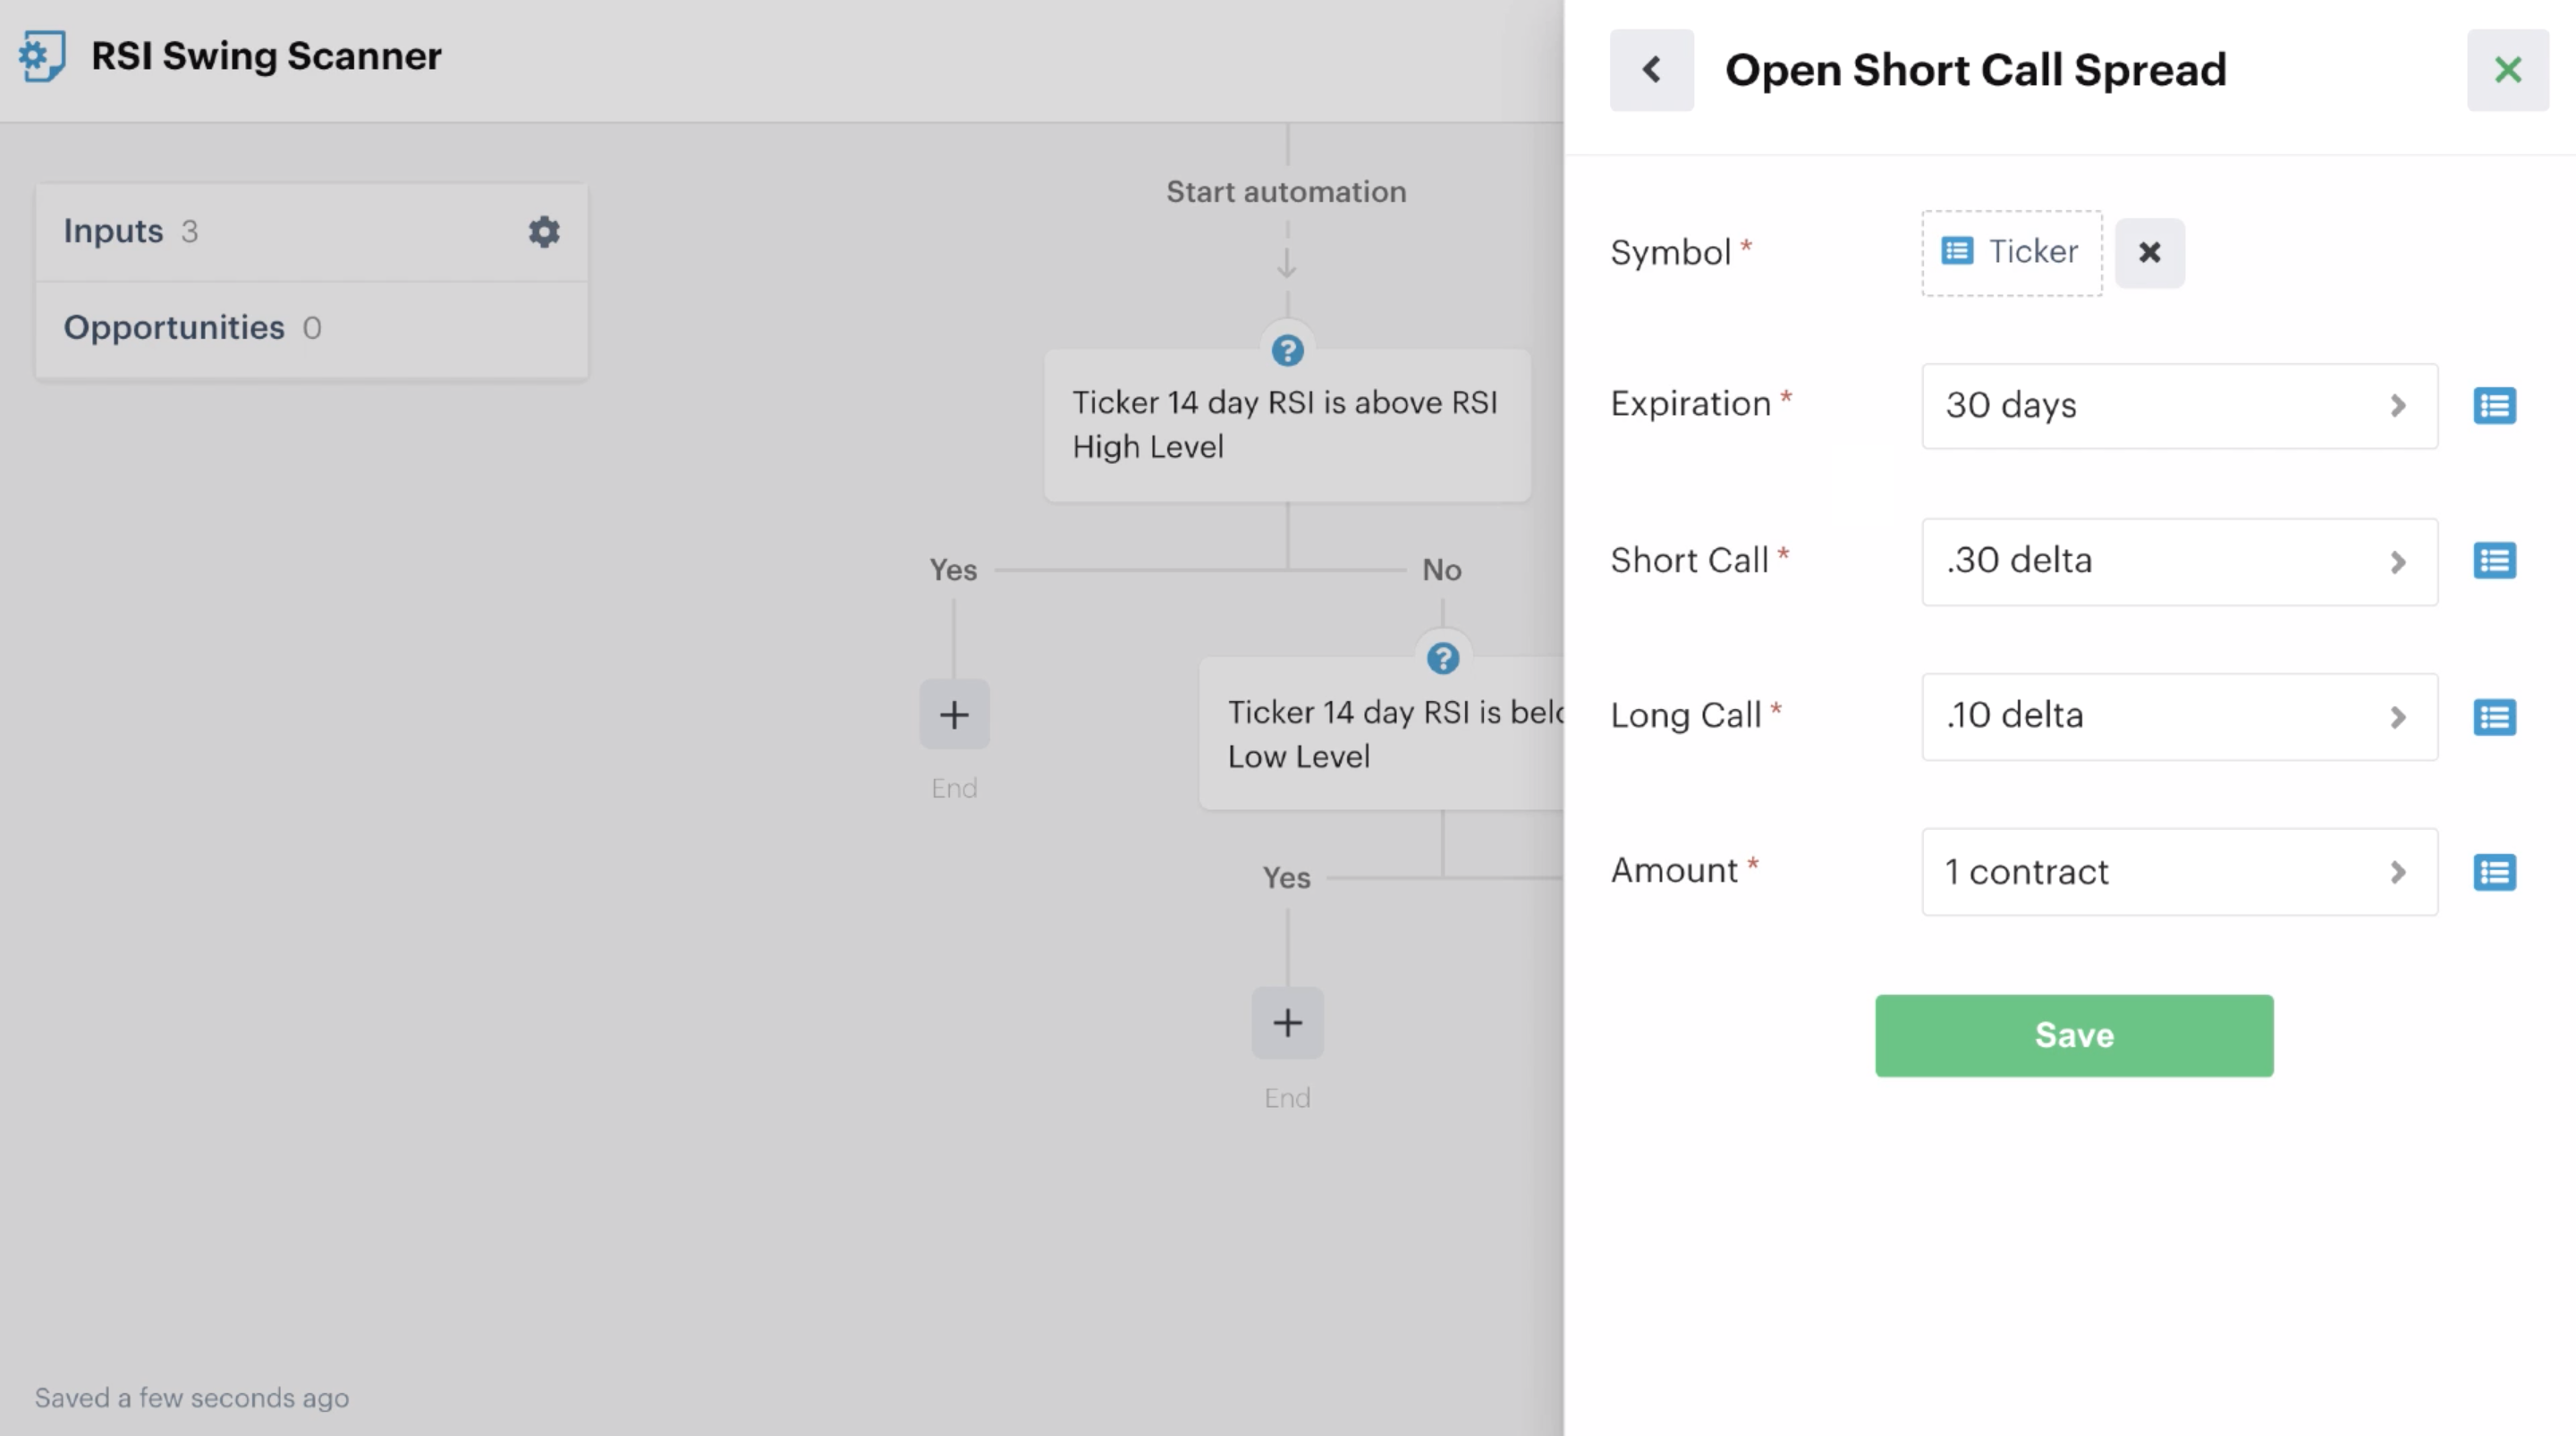Add an action under the second Yes branch

click(x=1288, y=1023)
